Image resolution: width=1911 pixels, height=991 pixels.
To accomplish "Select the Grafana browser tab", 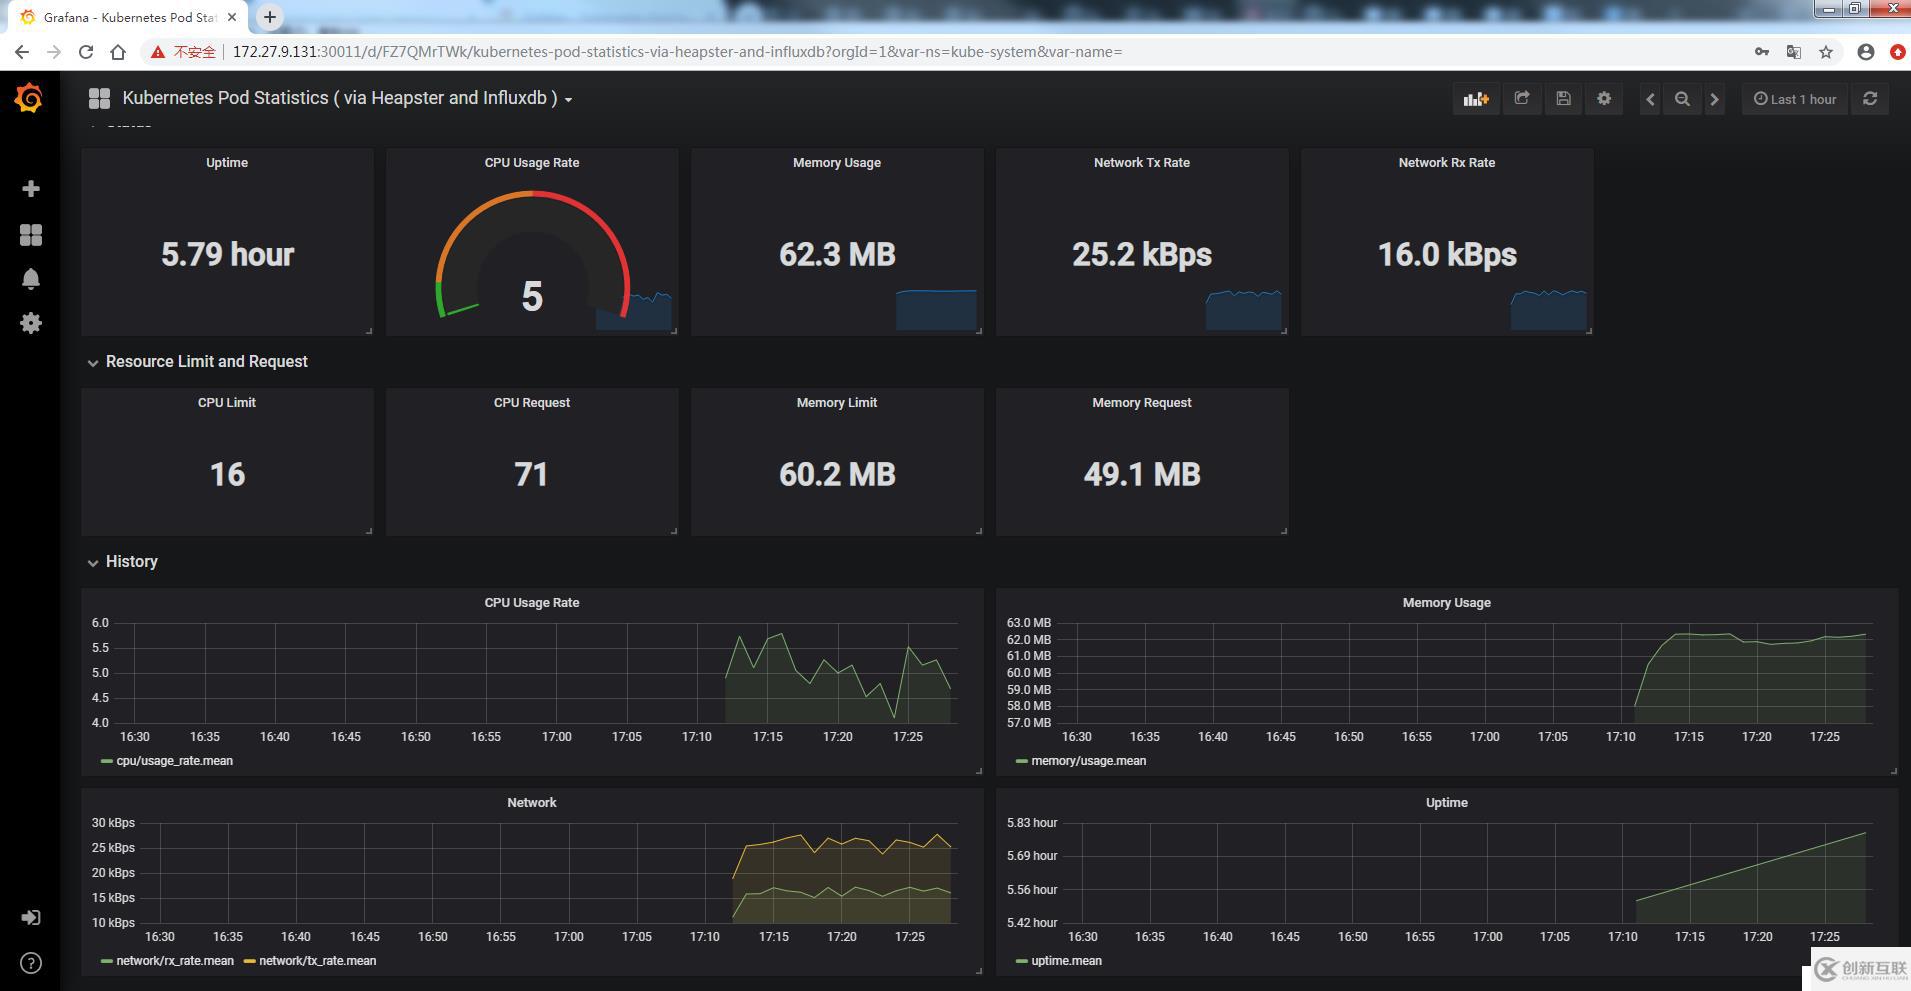I will [x=130, y=17].
